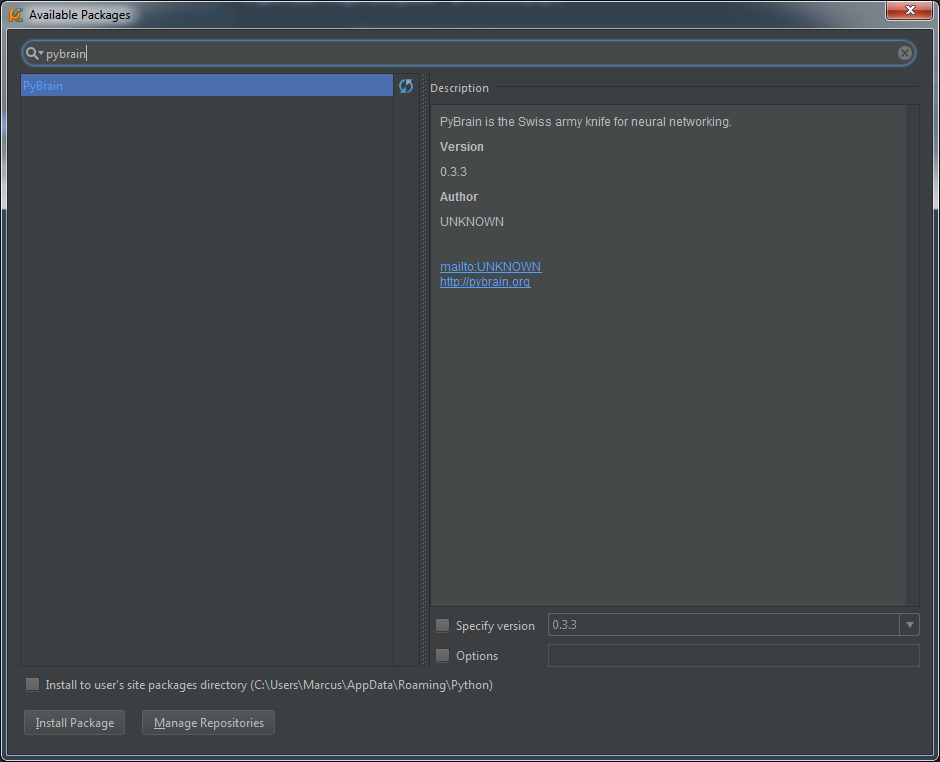Screen dimensions: 940x762
Task: Open the mailto:UNKNOWN link
Action: (x=490, y=267)
